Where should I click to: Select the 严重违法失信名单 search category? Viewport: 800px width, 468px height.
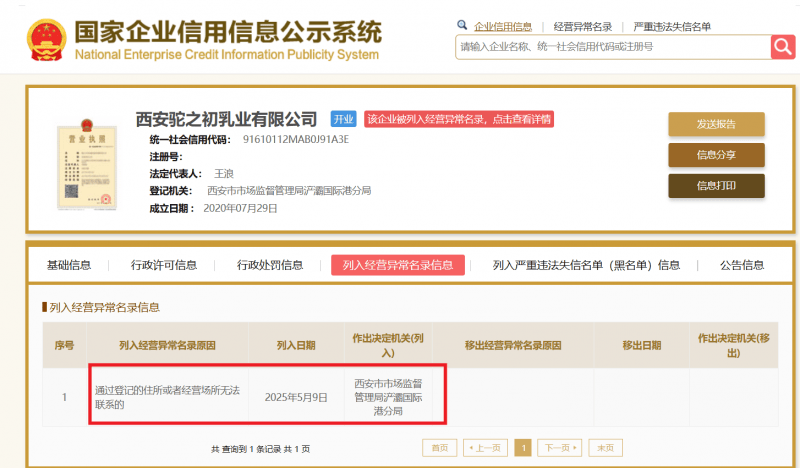(672, 27)
